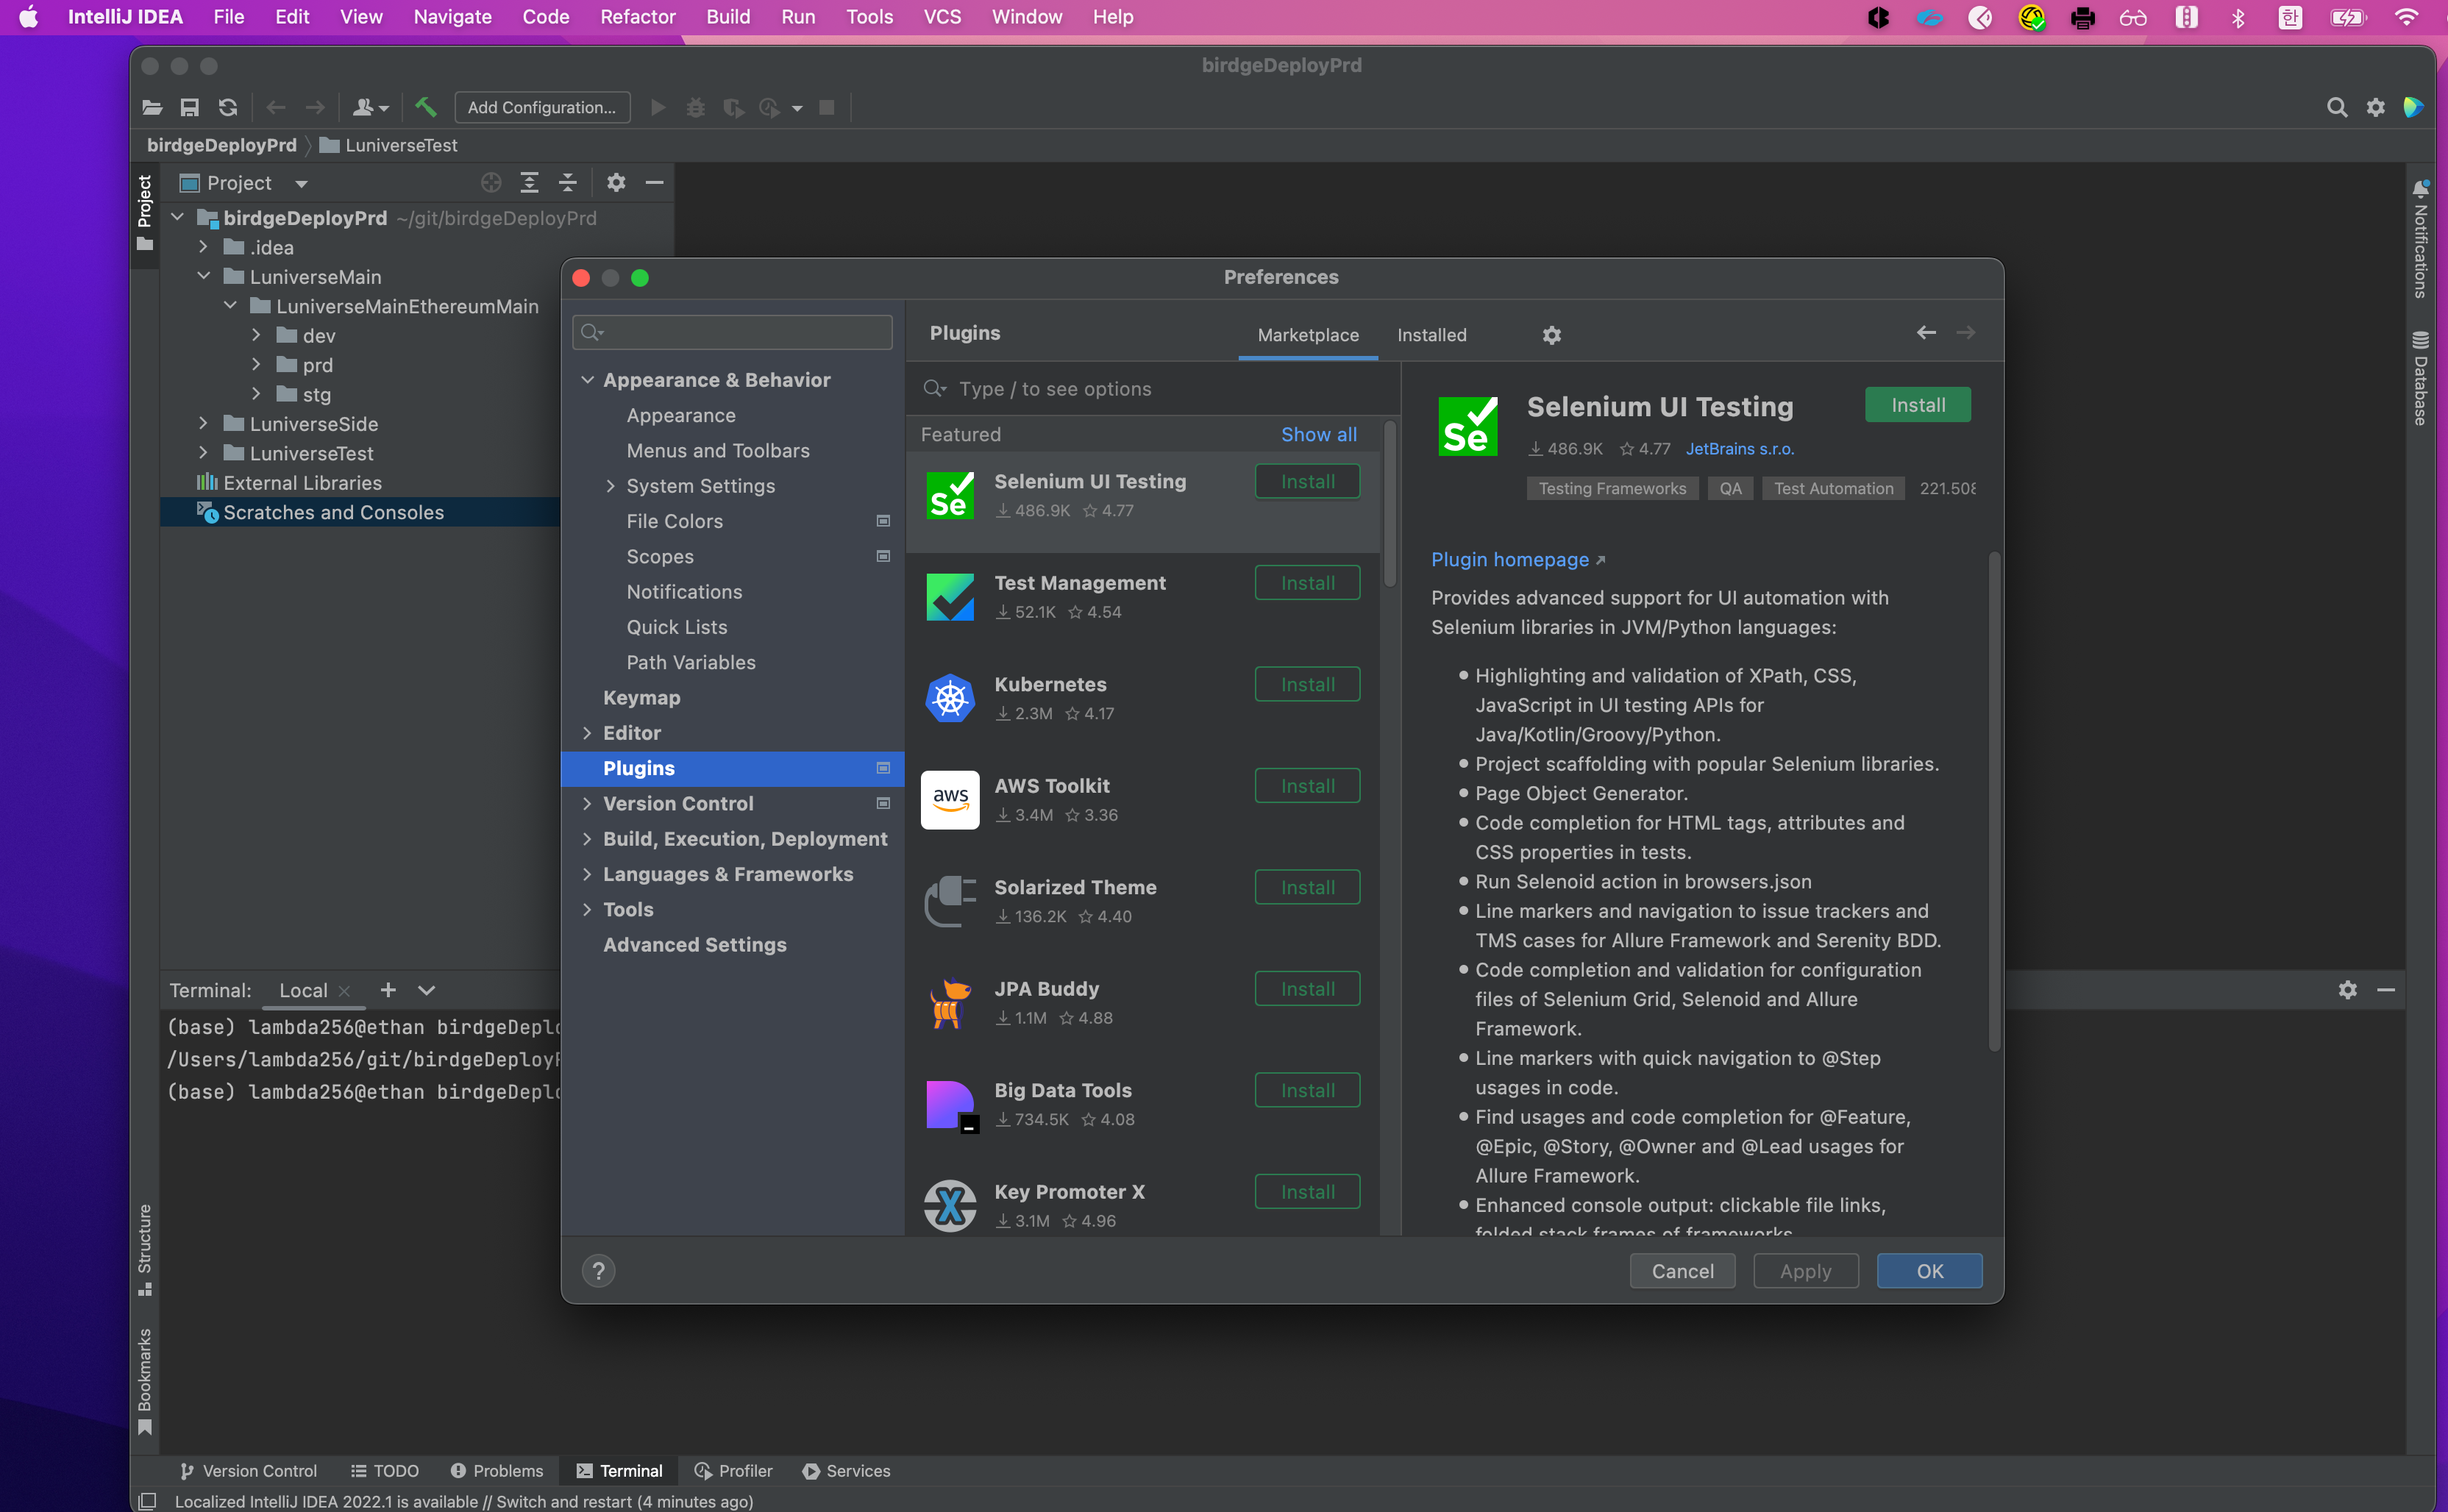
Task: Click the Build project hammer icon
Action: [x=426, y=107]
